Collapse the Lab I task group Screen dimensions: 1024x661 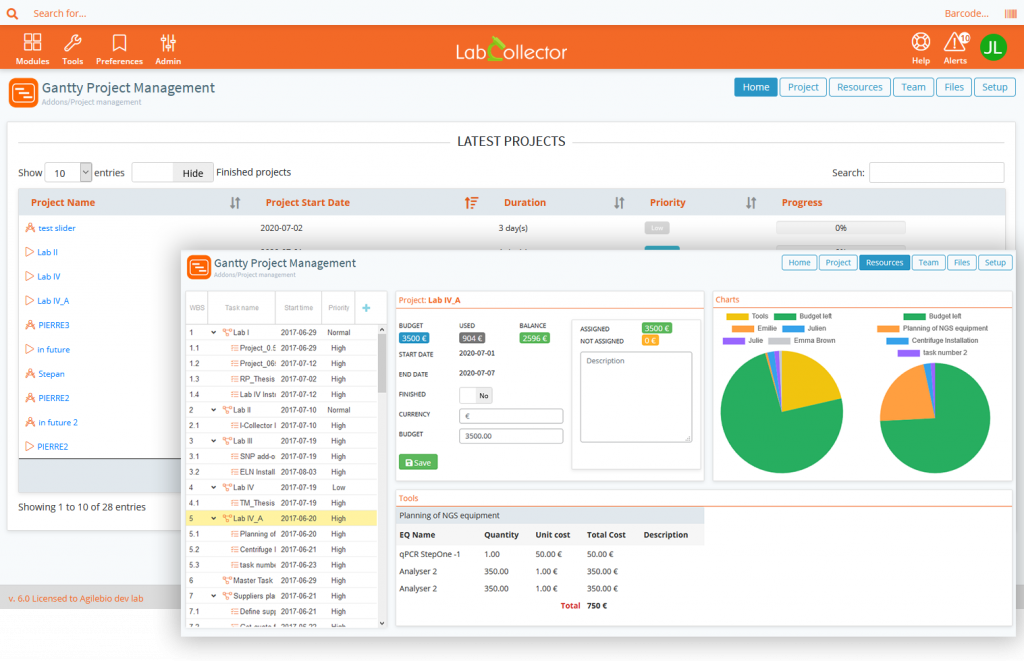(x=213, y=332)
